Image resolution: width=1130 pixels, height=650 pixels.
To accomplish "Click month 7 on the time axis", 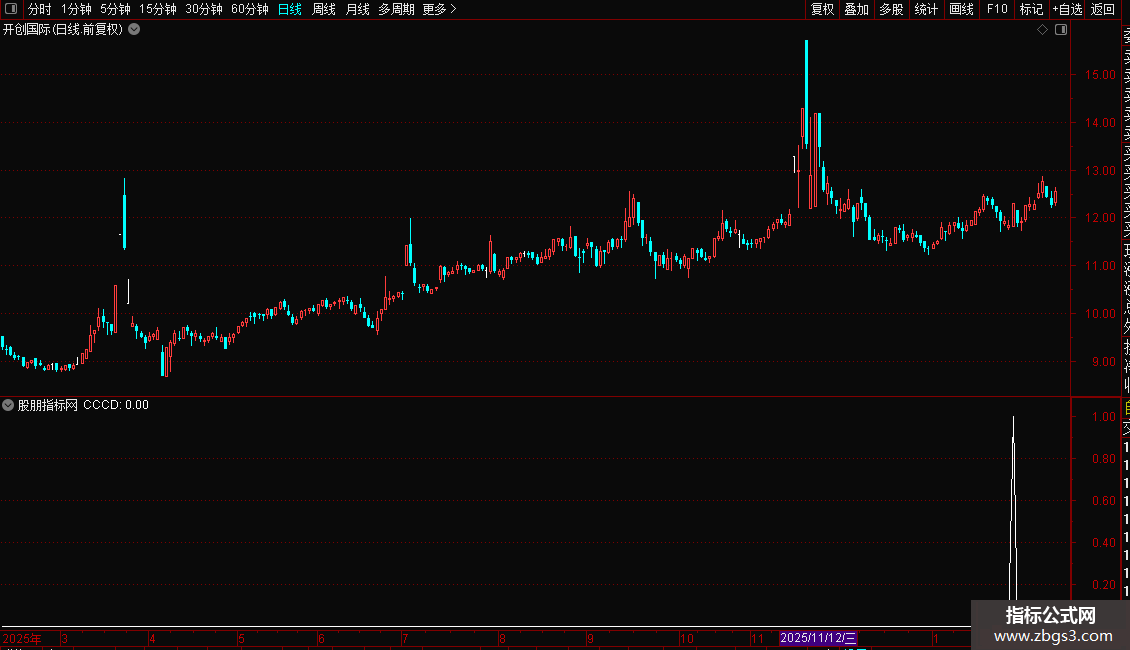I will point(405,638).
